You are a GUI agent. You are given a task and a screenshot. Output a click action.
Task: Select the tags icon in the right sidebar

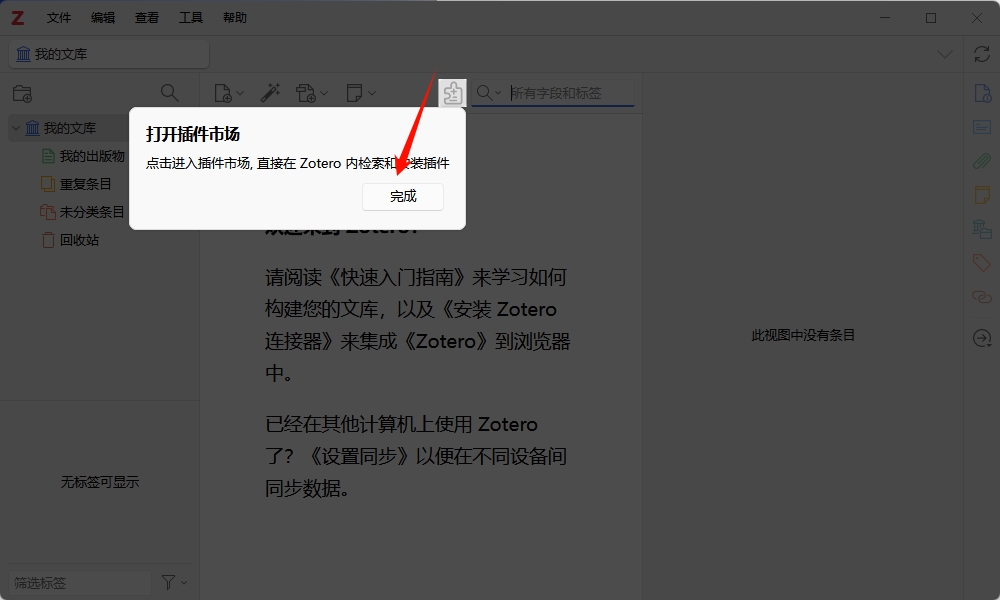982,263
